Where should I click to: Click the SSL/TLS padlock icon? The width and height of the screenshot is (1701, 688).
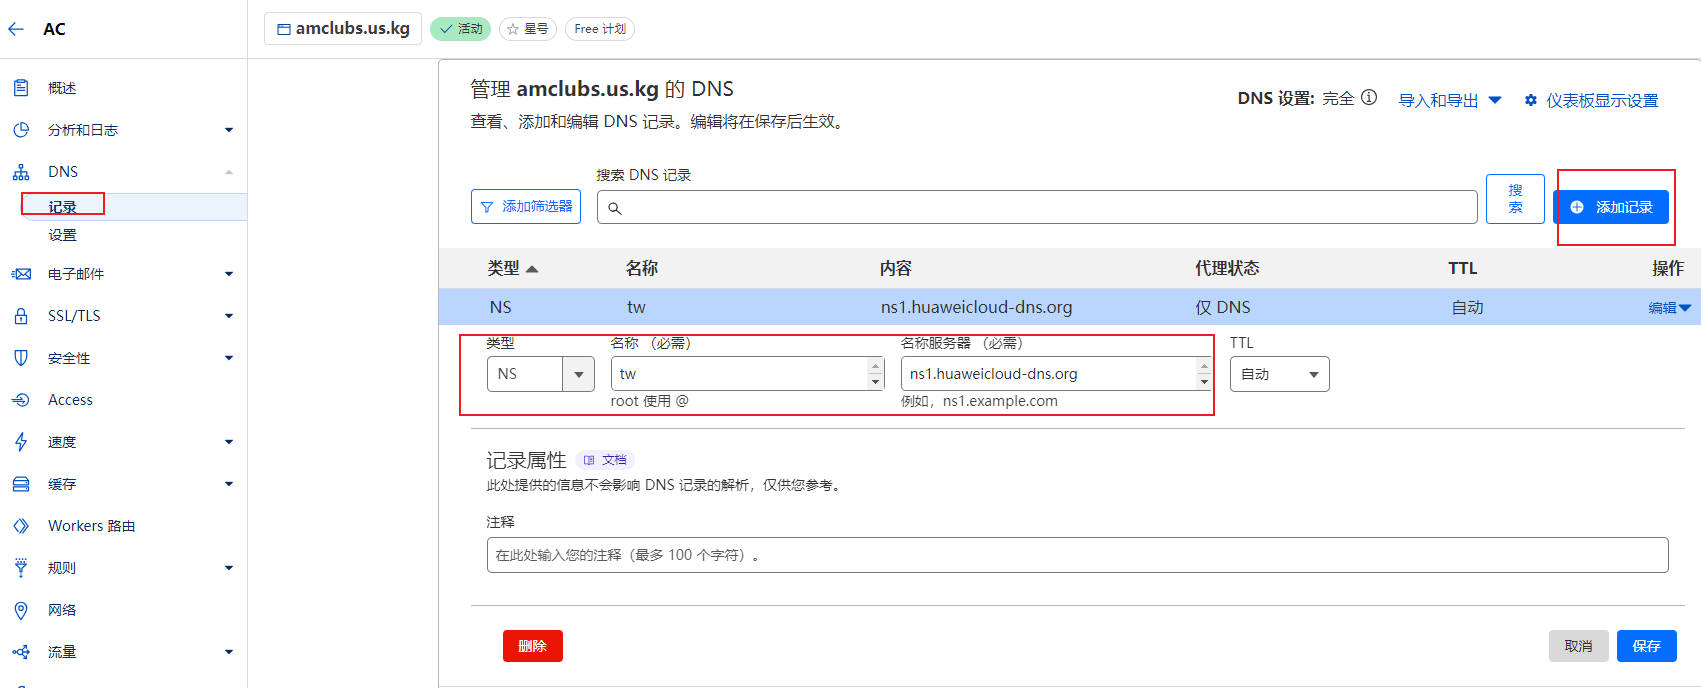click(x=21, y=316)
